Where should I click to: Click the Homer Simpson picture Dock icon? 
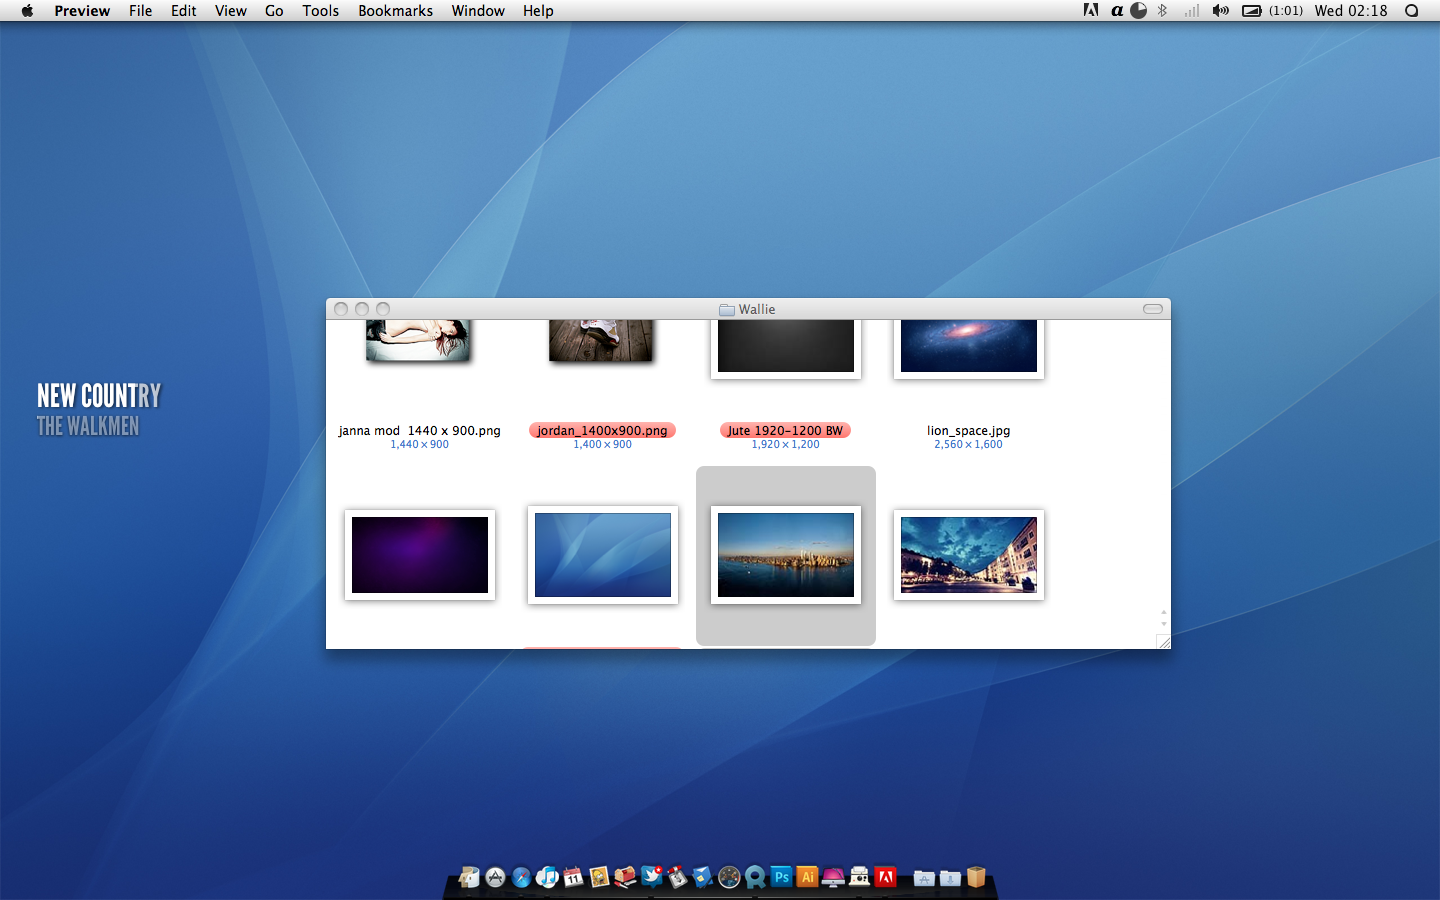point(599,877)
